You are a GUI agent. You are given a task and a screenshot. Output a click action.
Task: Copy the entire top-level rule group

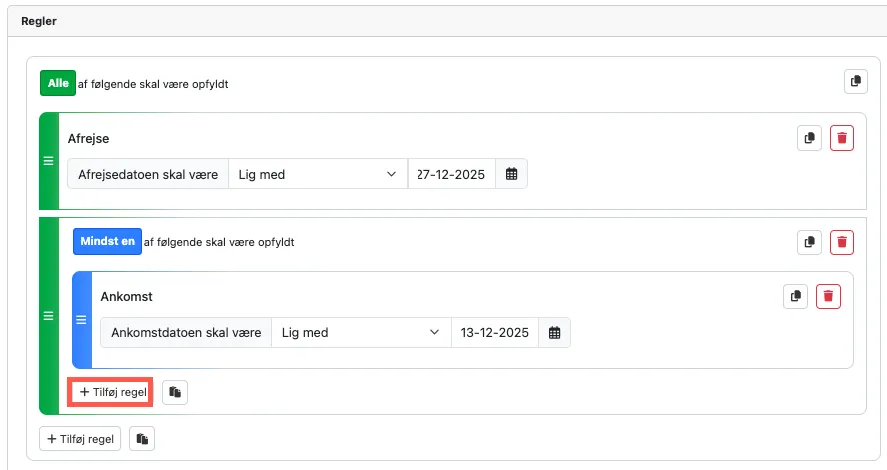click(855, 82)
